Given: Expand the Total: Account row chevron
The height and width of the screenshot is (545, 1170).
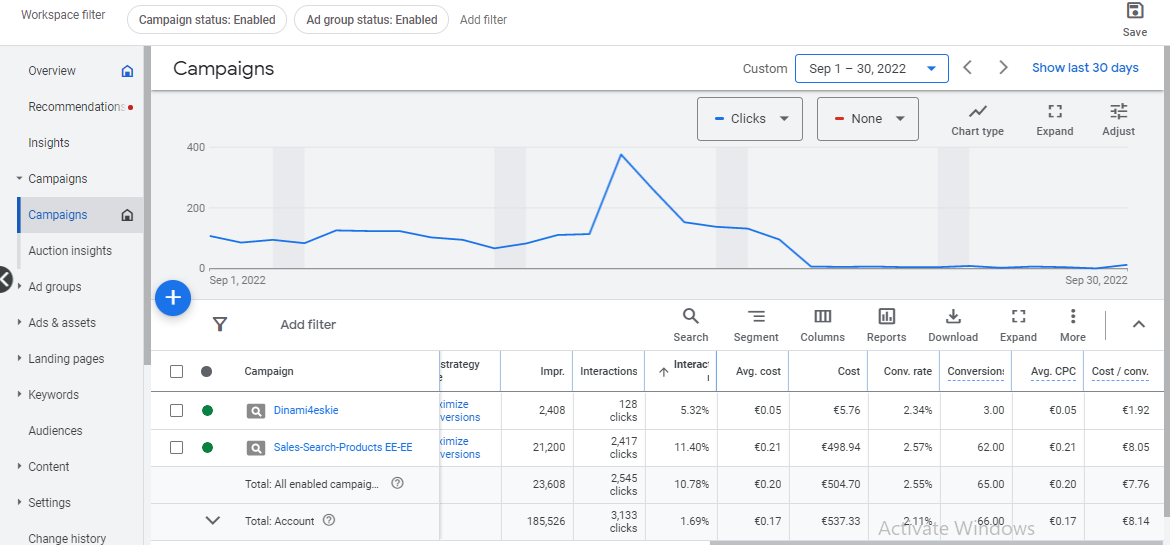Looking at the screenshot, I should point(212,521).
